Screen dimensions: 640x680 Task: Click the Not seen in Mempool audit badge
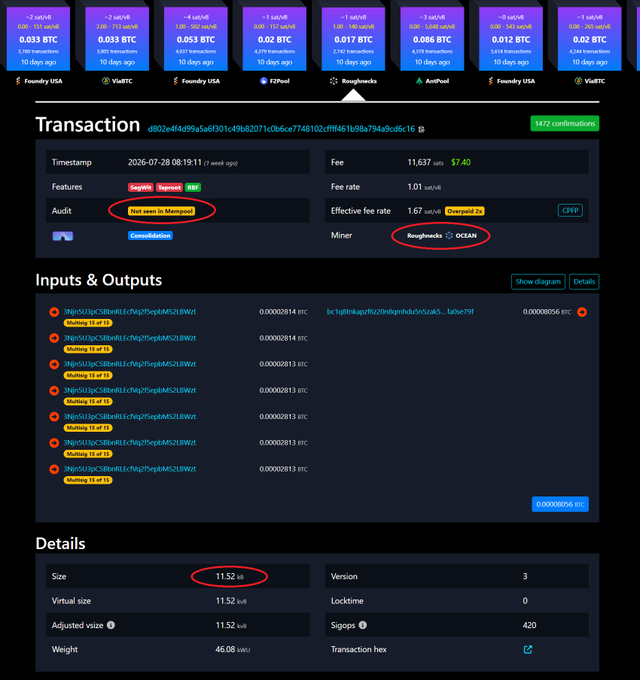(x=161, y=211)
